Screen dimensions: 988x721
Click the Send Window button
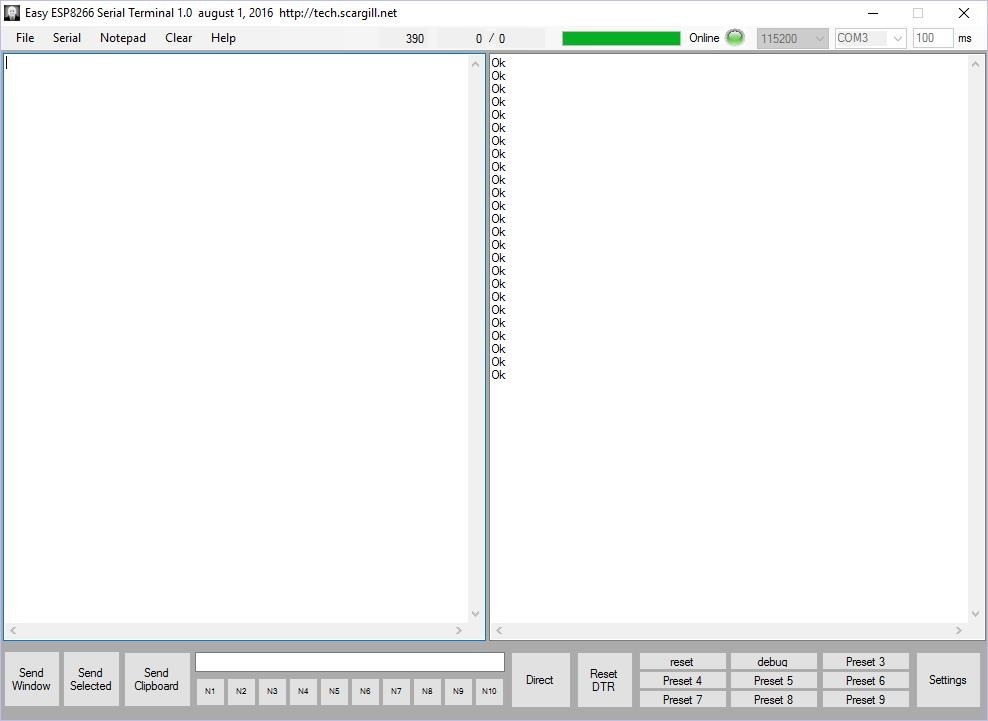31,680
